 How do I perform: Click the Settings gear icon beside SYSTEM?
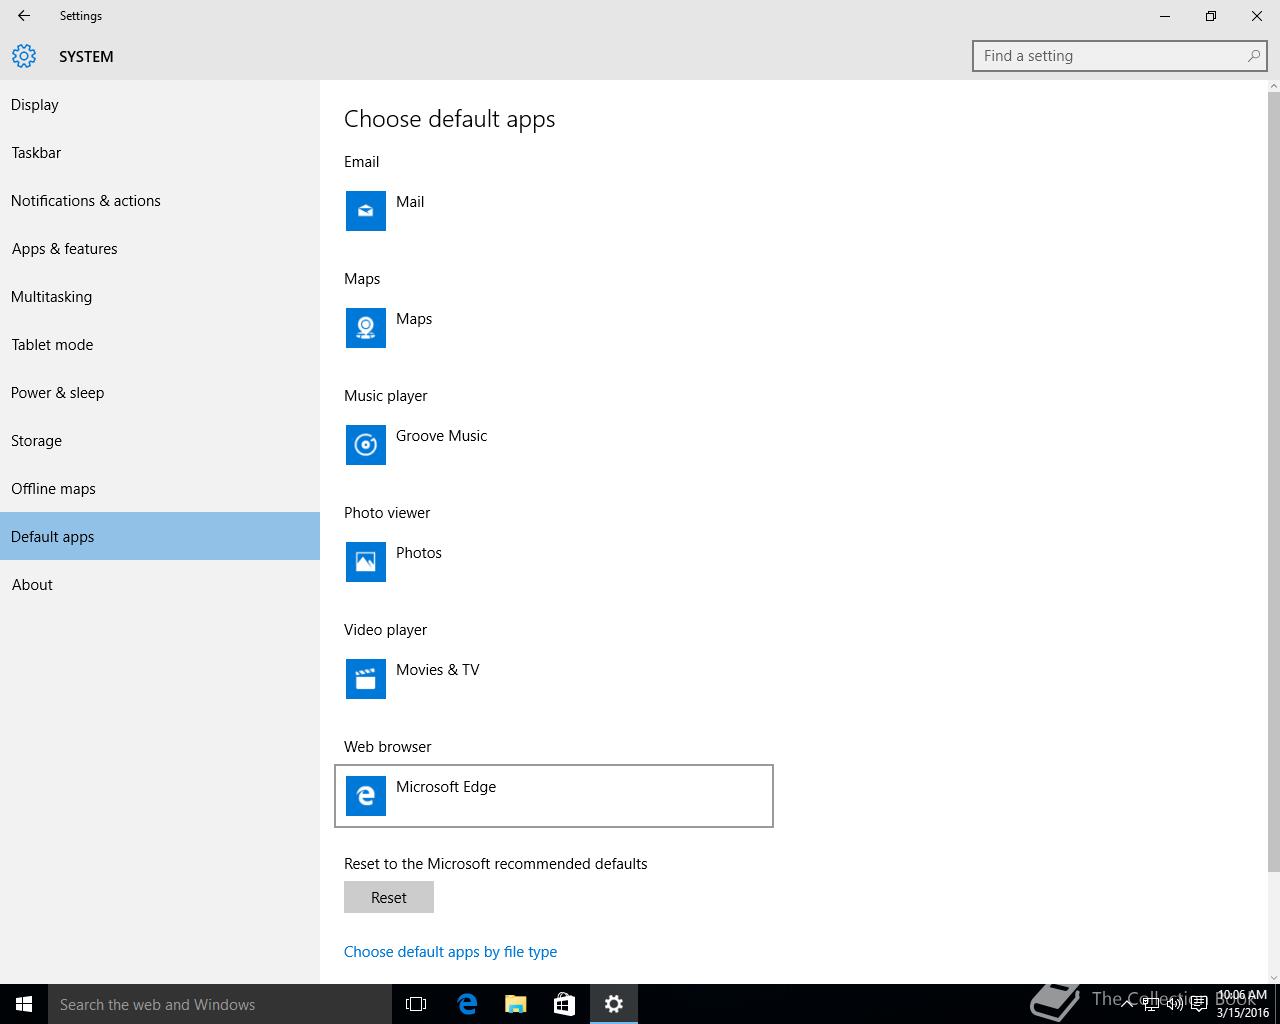tap(24, 56)
